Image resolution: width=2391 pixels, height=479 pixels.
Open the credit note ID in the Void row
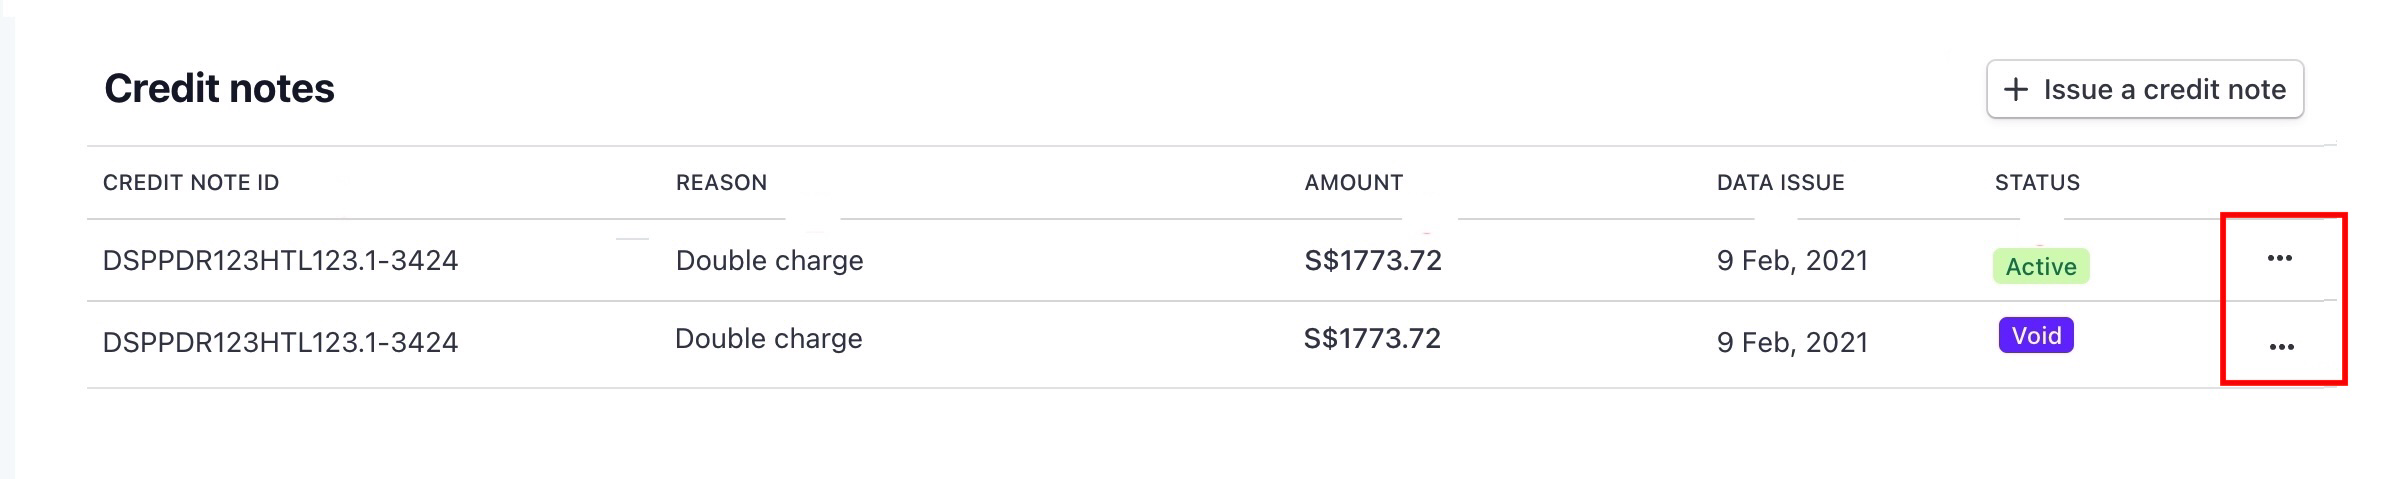(x=280, y=343)
